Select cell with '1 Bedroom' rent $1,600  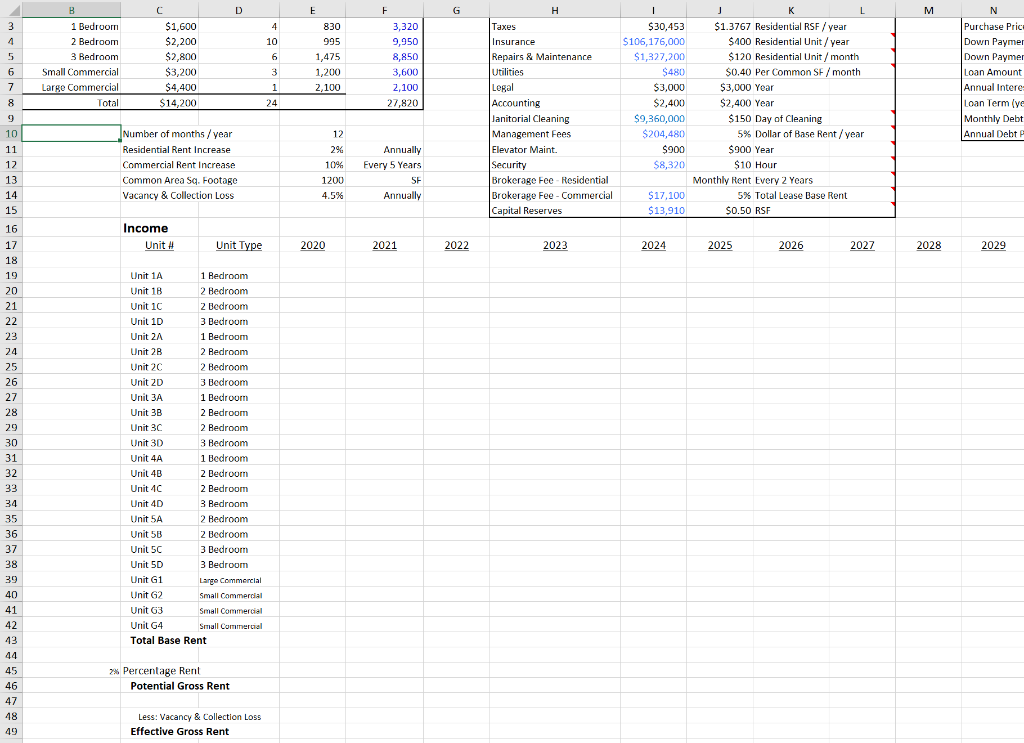(x=160, y=27)
